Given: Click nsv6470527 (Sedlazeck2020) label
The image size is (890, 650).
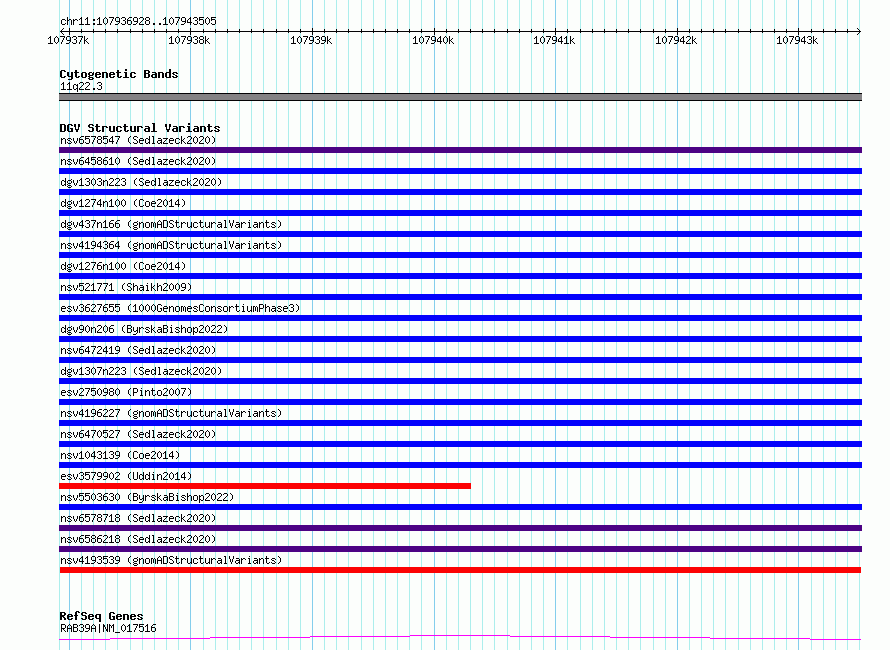Looking at the screenshot, I should coord(138,434).
